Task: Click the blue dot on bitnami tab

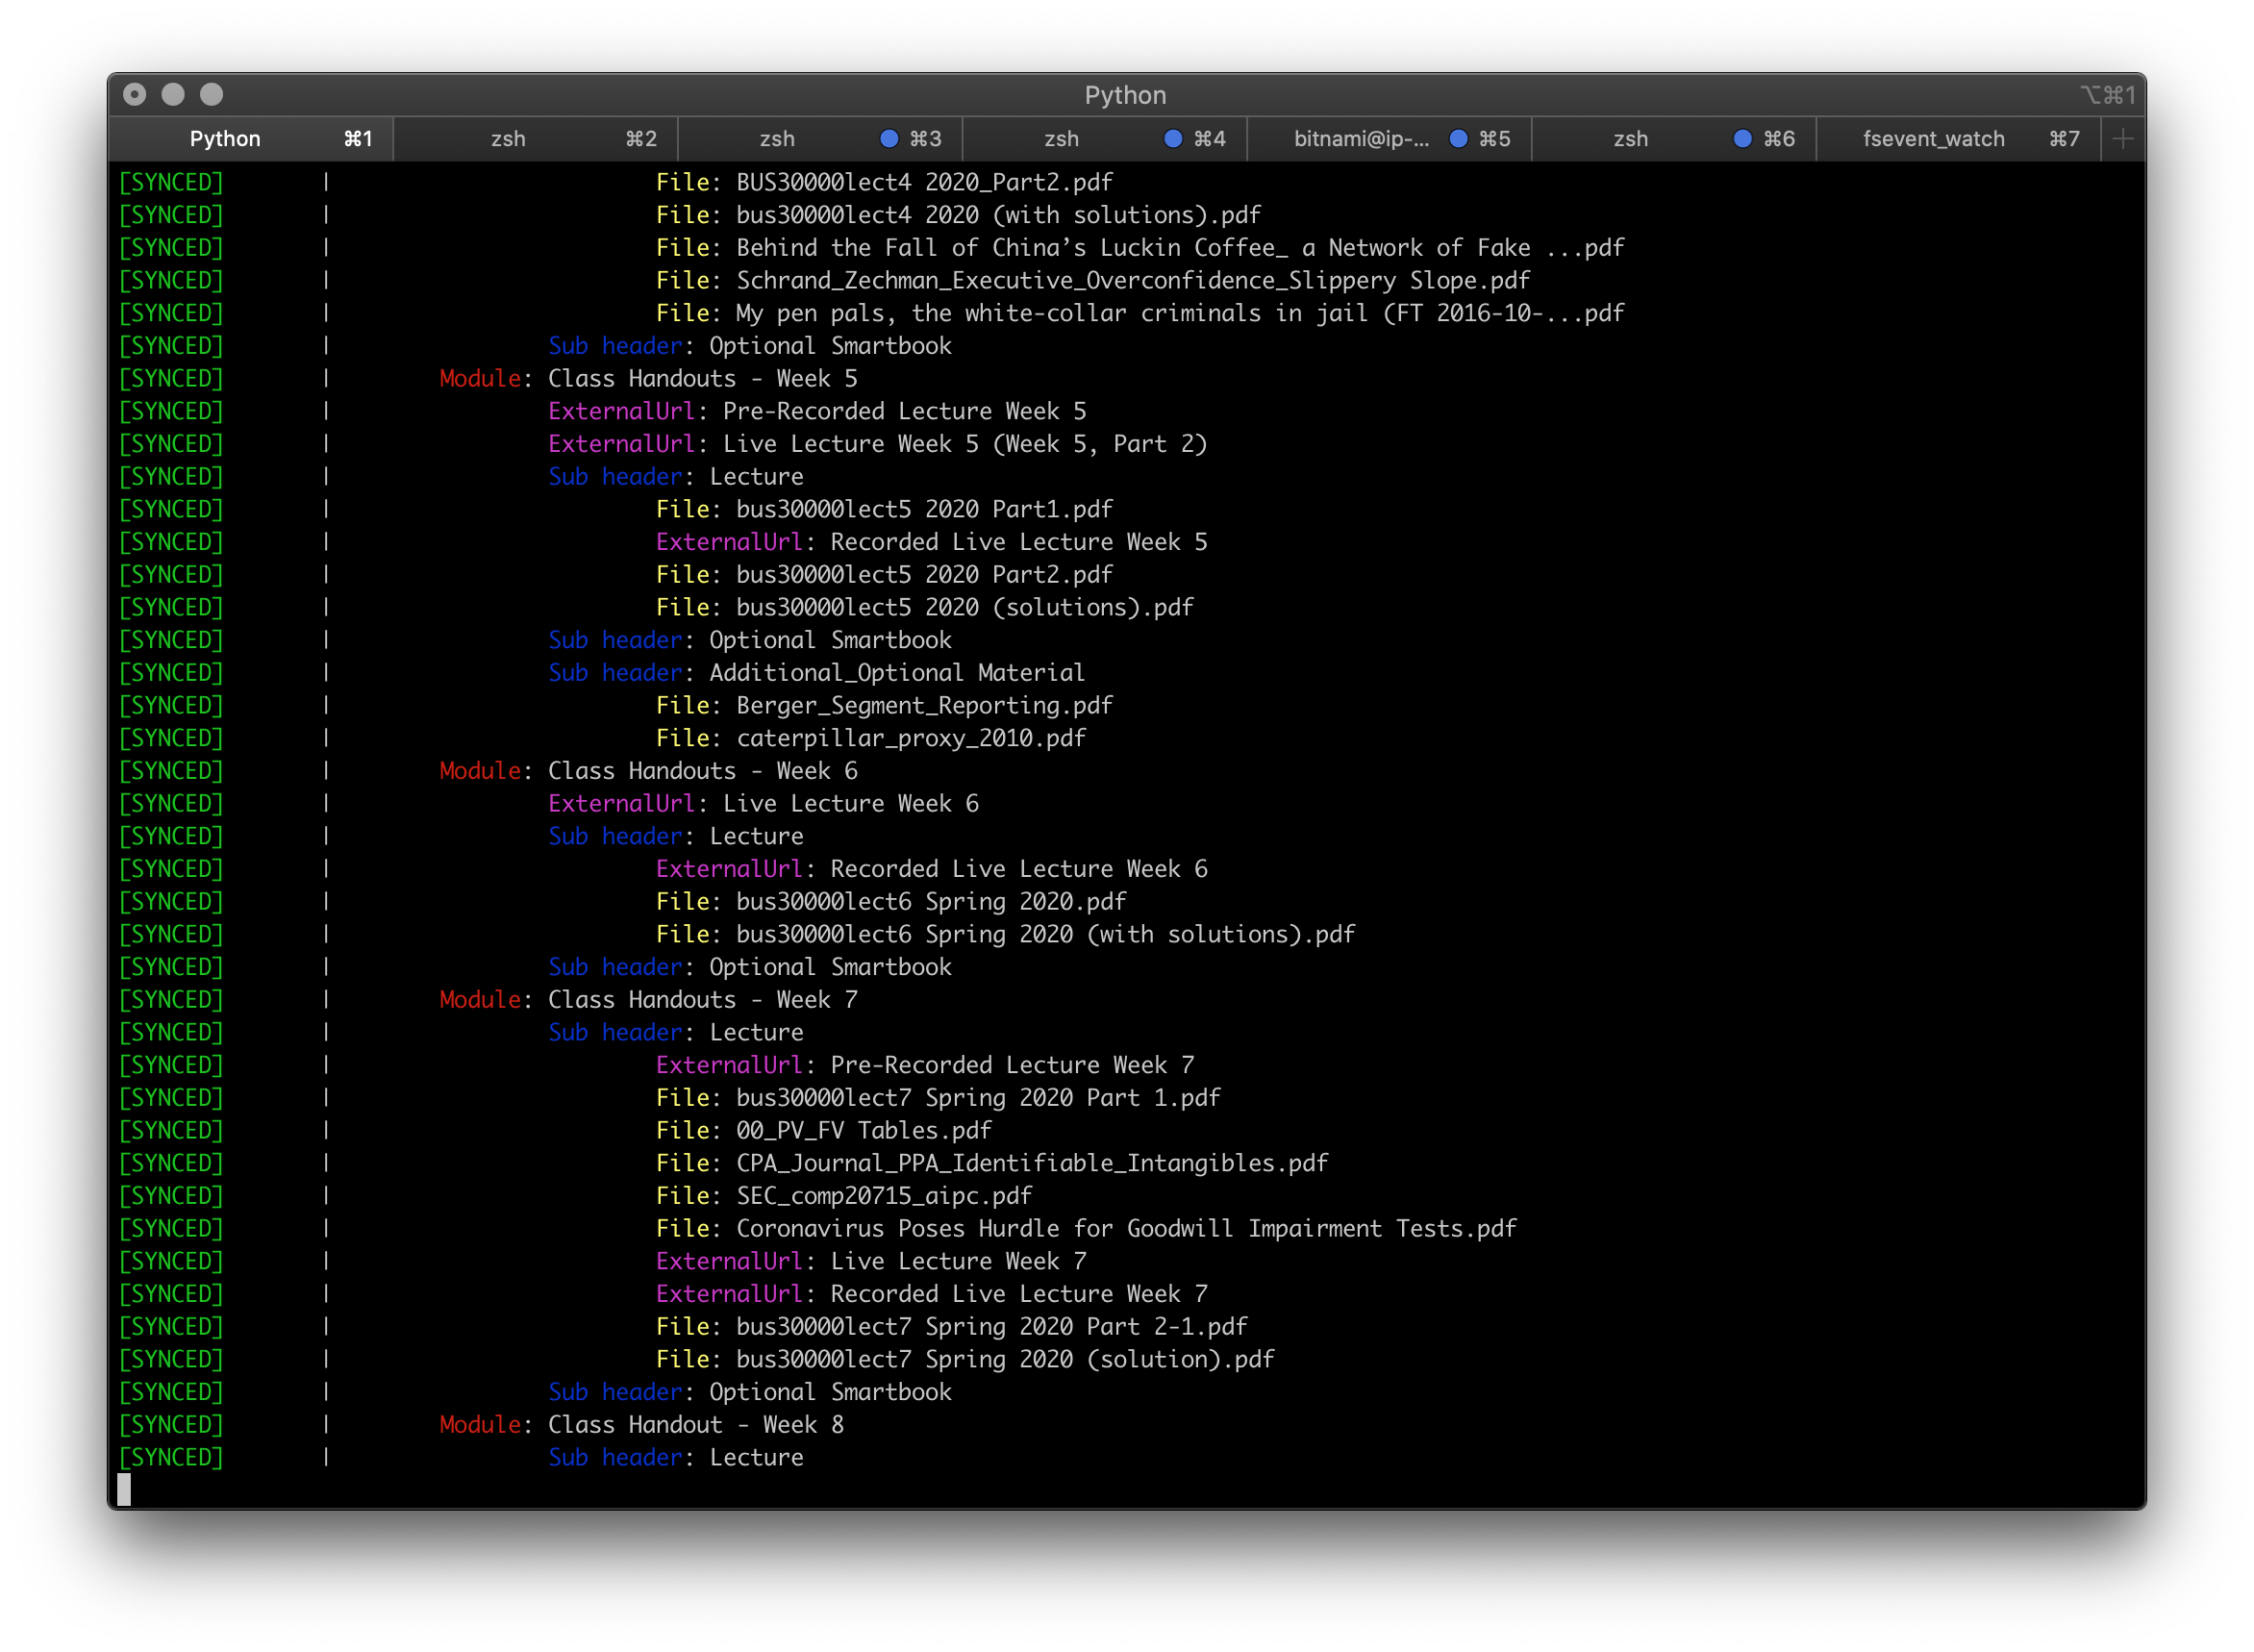Action: click(x=1458, y=139)
